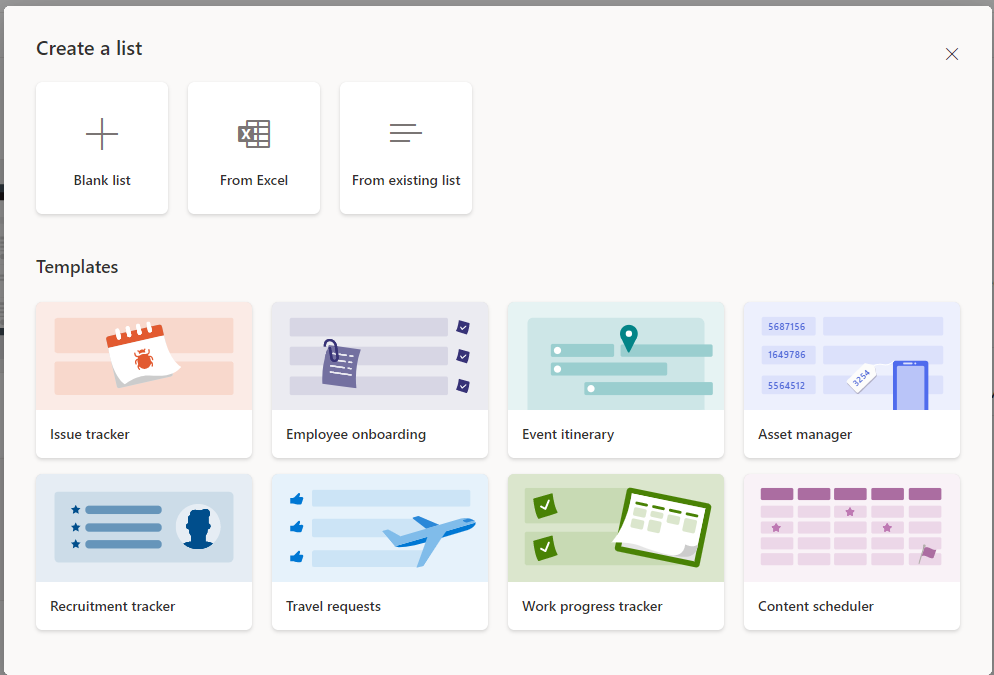Click the "Templates" section heading

point(77,267)
